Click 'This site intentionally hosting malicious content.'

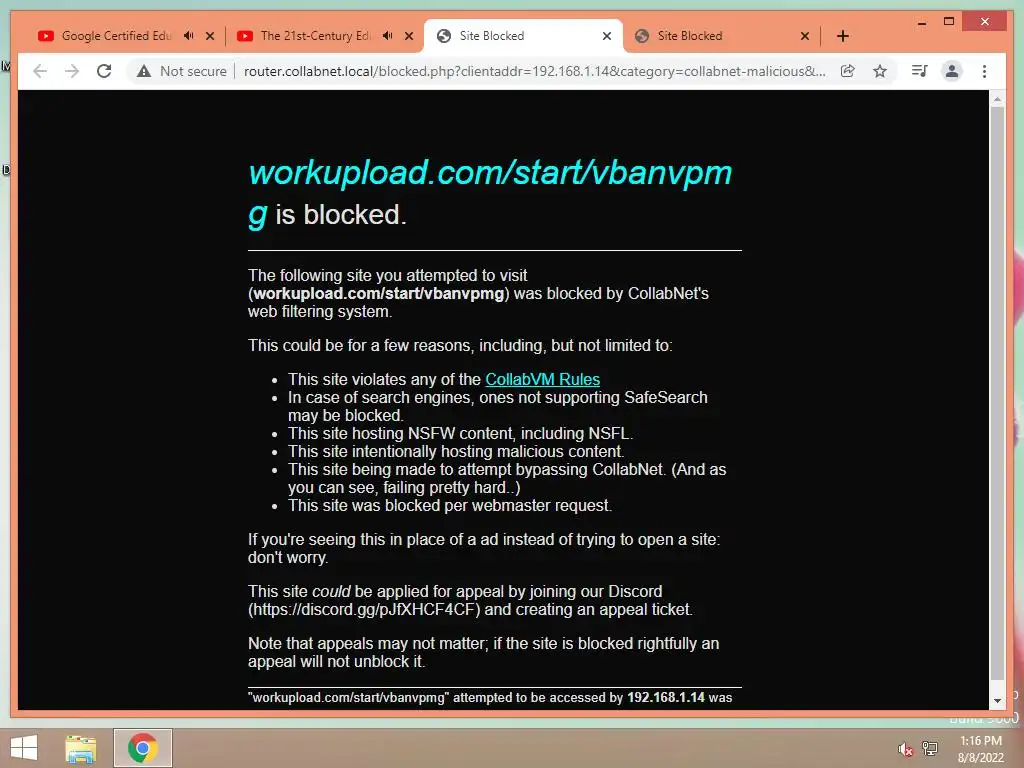(456, 451)
